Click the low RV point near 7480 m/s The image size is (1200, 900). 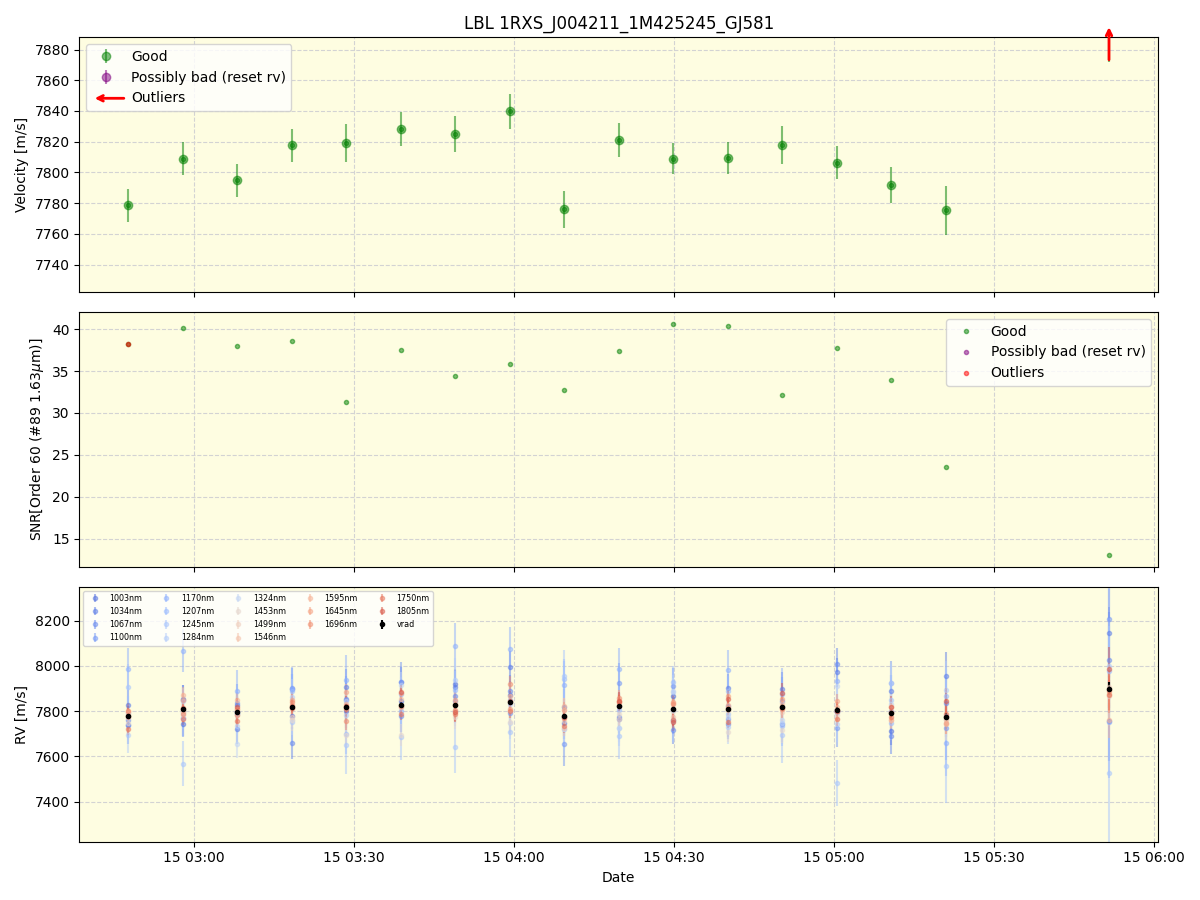pos(837,783)
